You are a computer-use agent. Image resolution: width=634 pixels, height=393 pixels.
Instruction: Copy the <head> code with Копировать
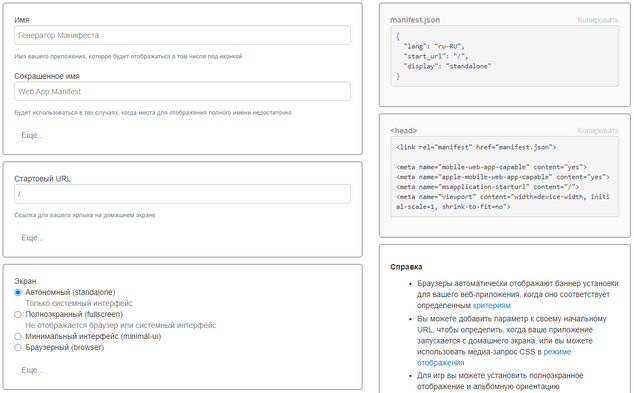[598, 131]
